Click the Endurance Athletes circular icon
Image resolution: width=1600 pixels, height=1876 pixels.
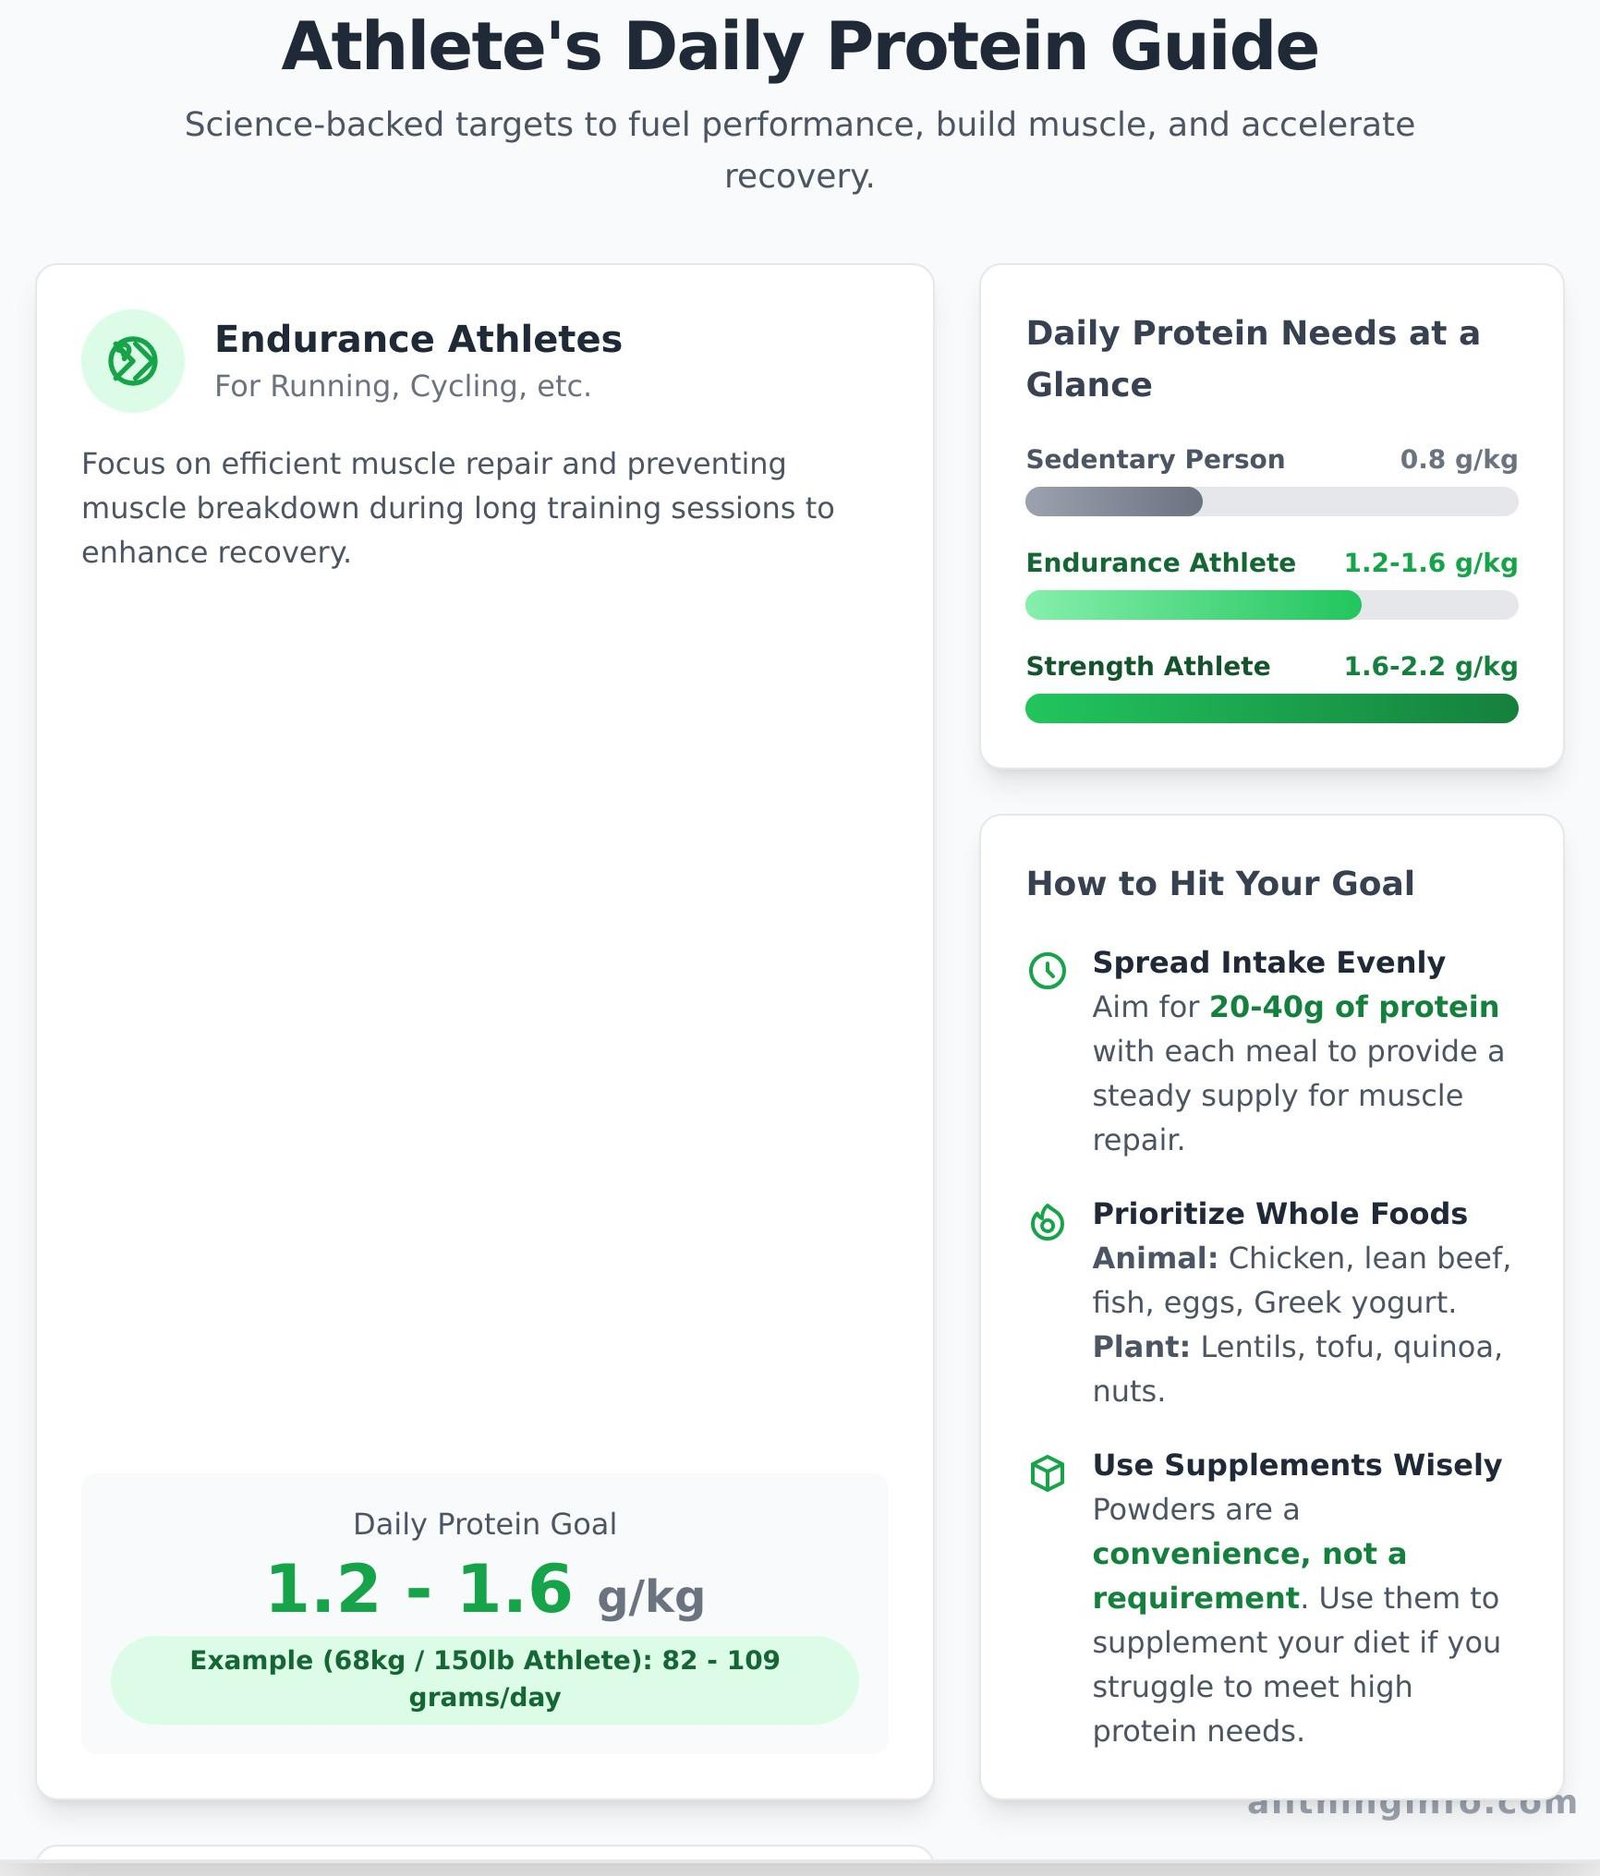point(132,361)
